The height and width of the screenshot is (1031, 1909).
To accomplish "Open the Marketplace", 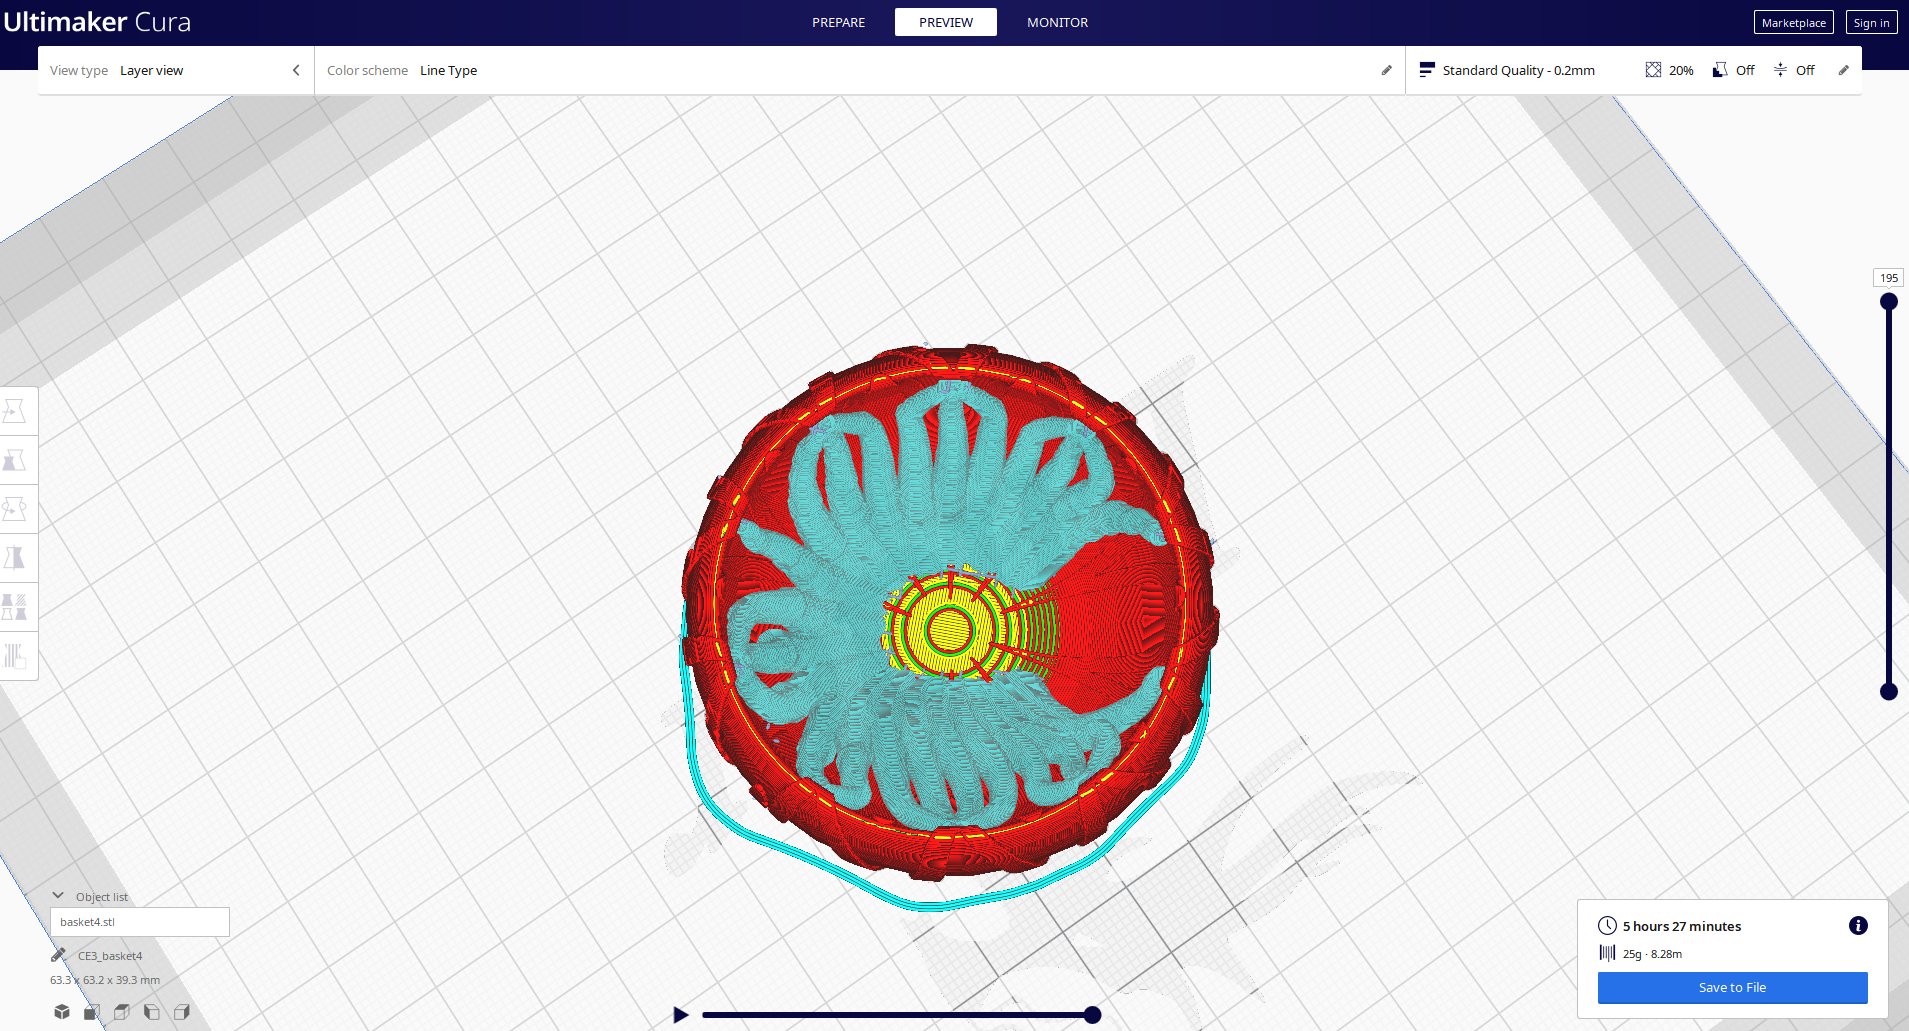I will coord(1793,22).
